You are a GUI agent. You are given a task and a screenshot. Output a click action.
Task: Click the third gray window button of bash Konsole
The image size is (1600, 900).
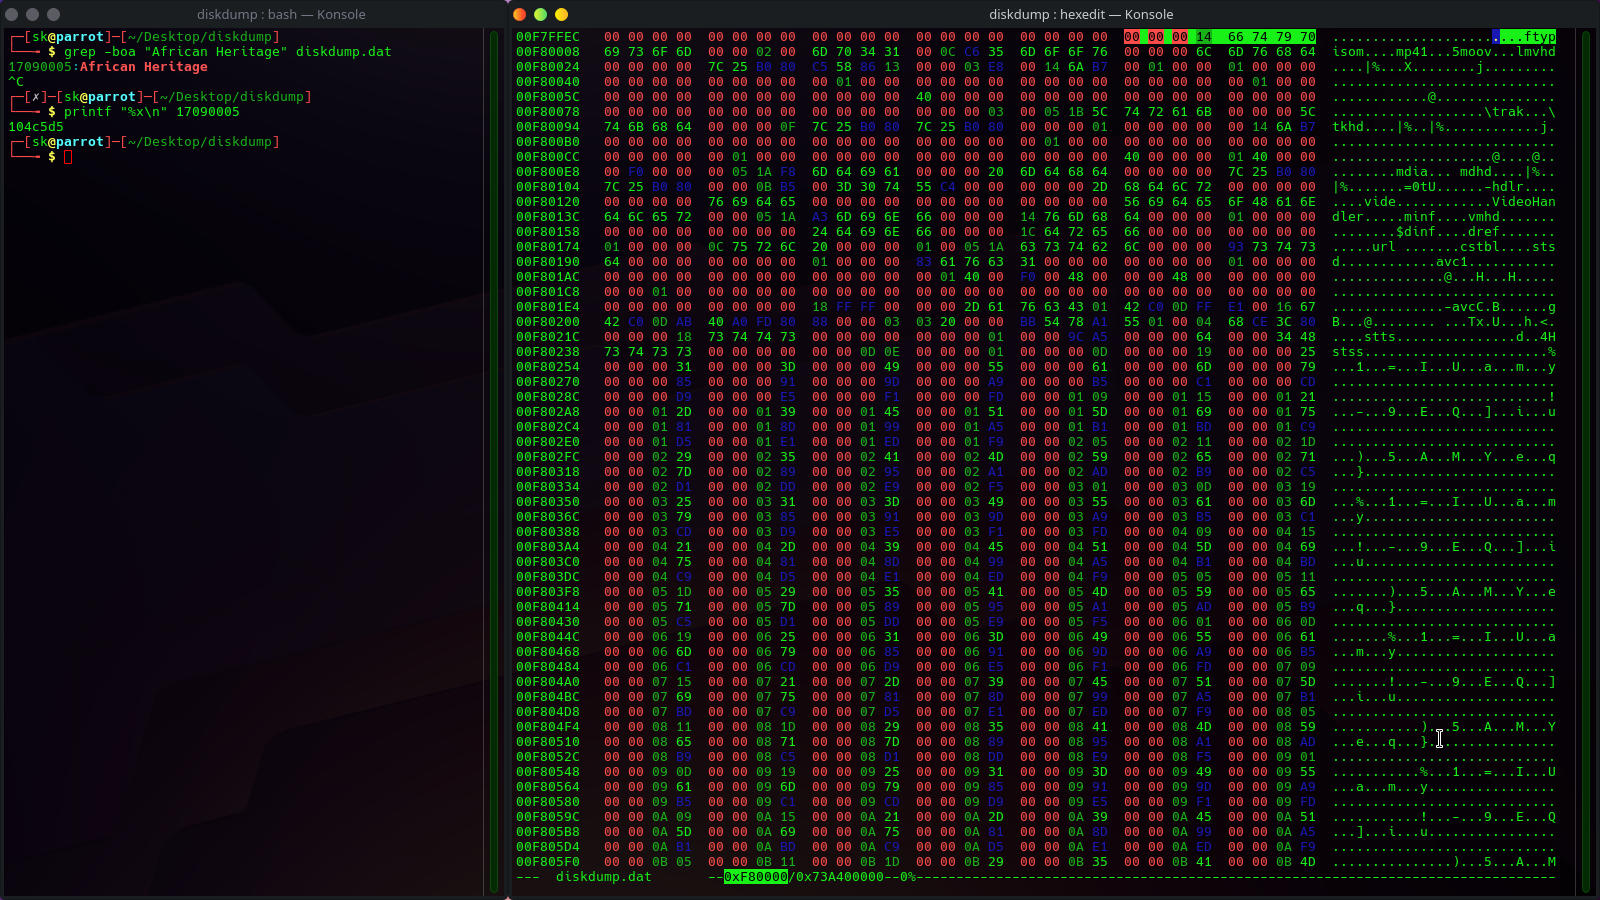click(53, 14)
